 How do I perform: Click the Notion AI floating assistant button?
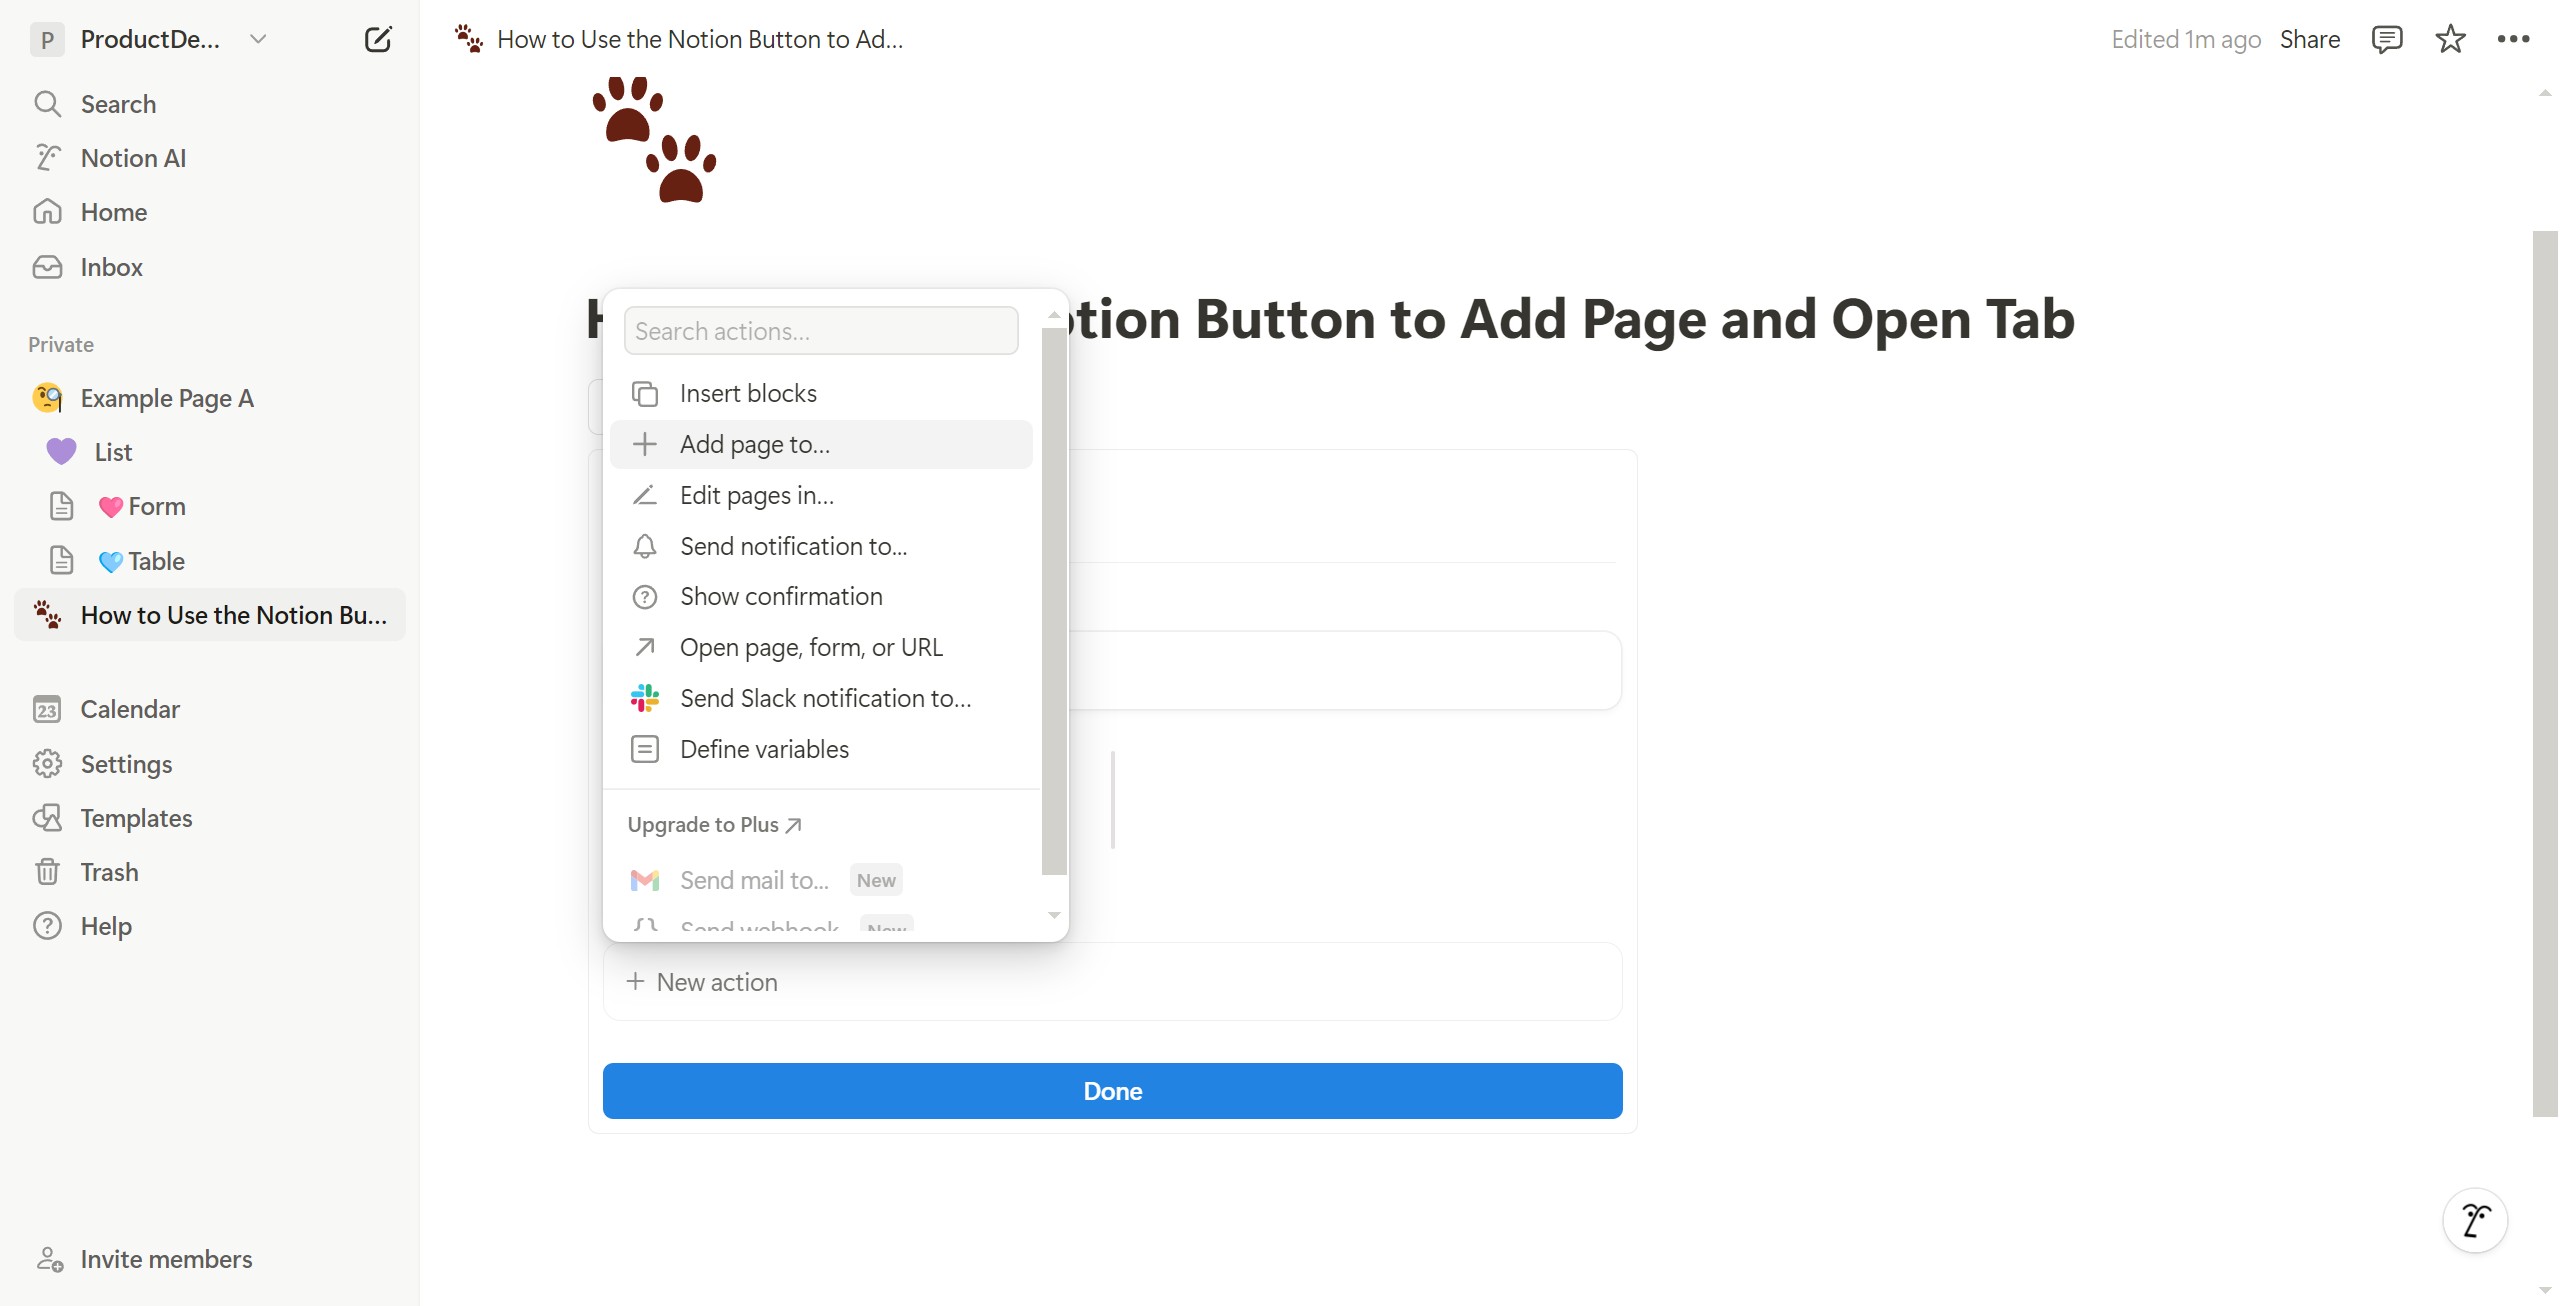pyautogui.click(x=2475, y=1220)
